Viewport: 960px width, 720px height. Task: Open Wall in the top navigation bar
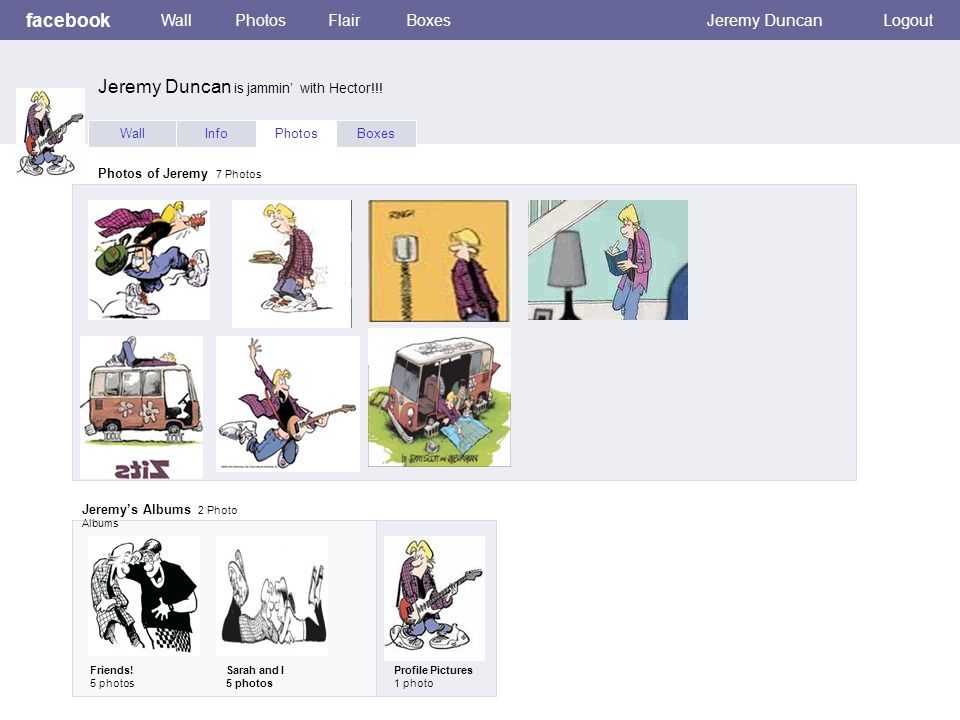point(176,20)
